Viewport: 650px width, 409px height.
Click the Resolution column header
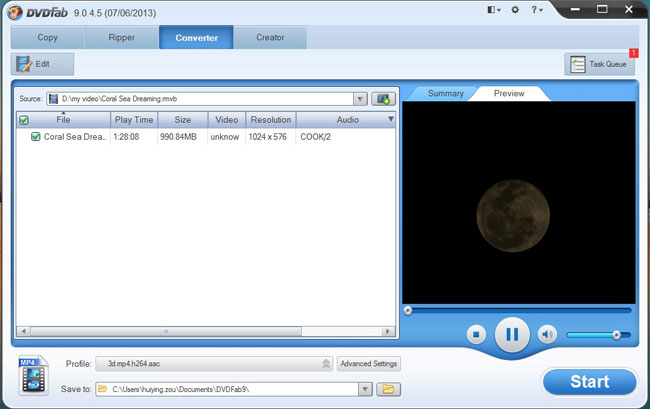coord(271,120)
